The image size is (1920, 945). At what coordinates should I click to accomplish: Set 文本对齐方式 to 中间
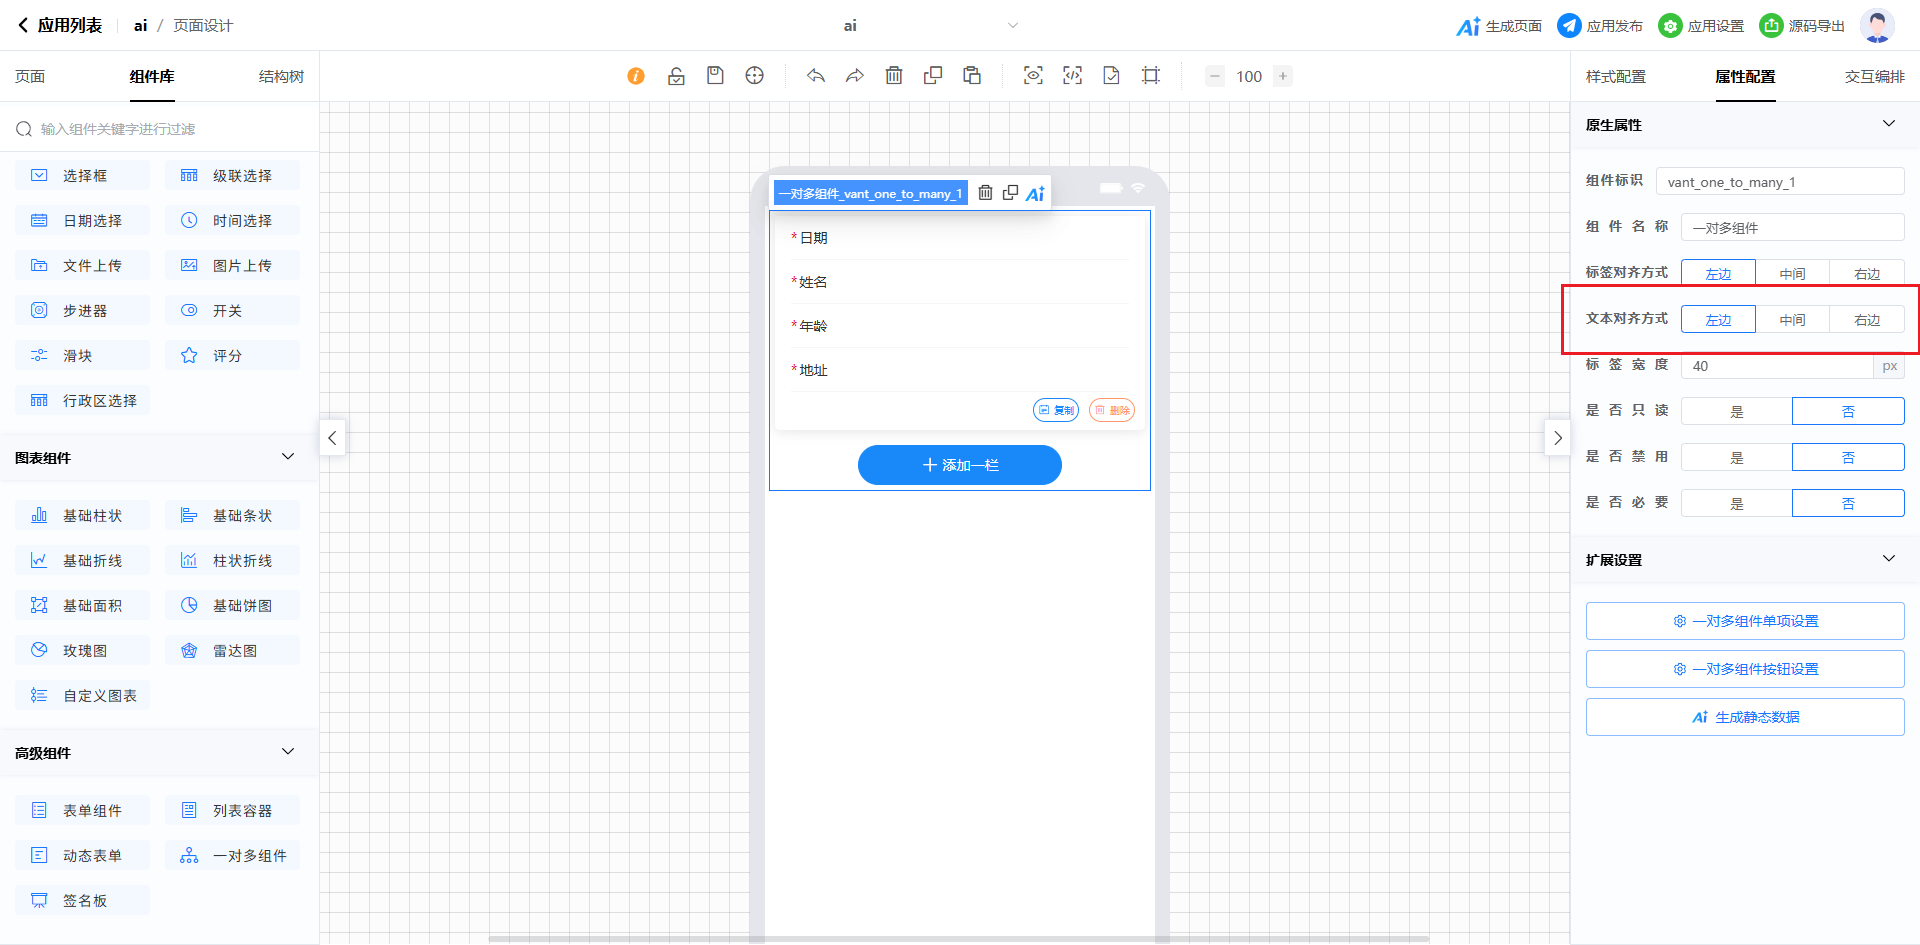pos(1792,320)
